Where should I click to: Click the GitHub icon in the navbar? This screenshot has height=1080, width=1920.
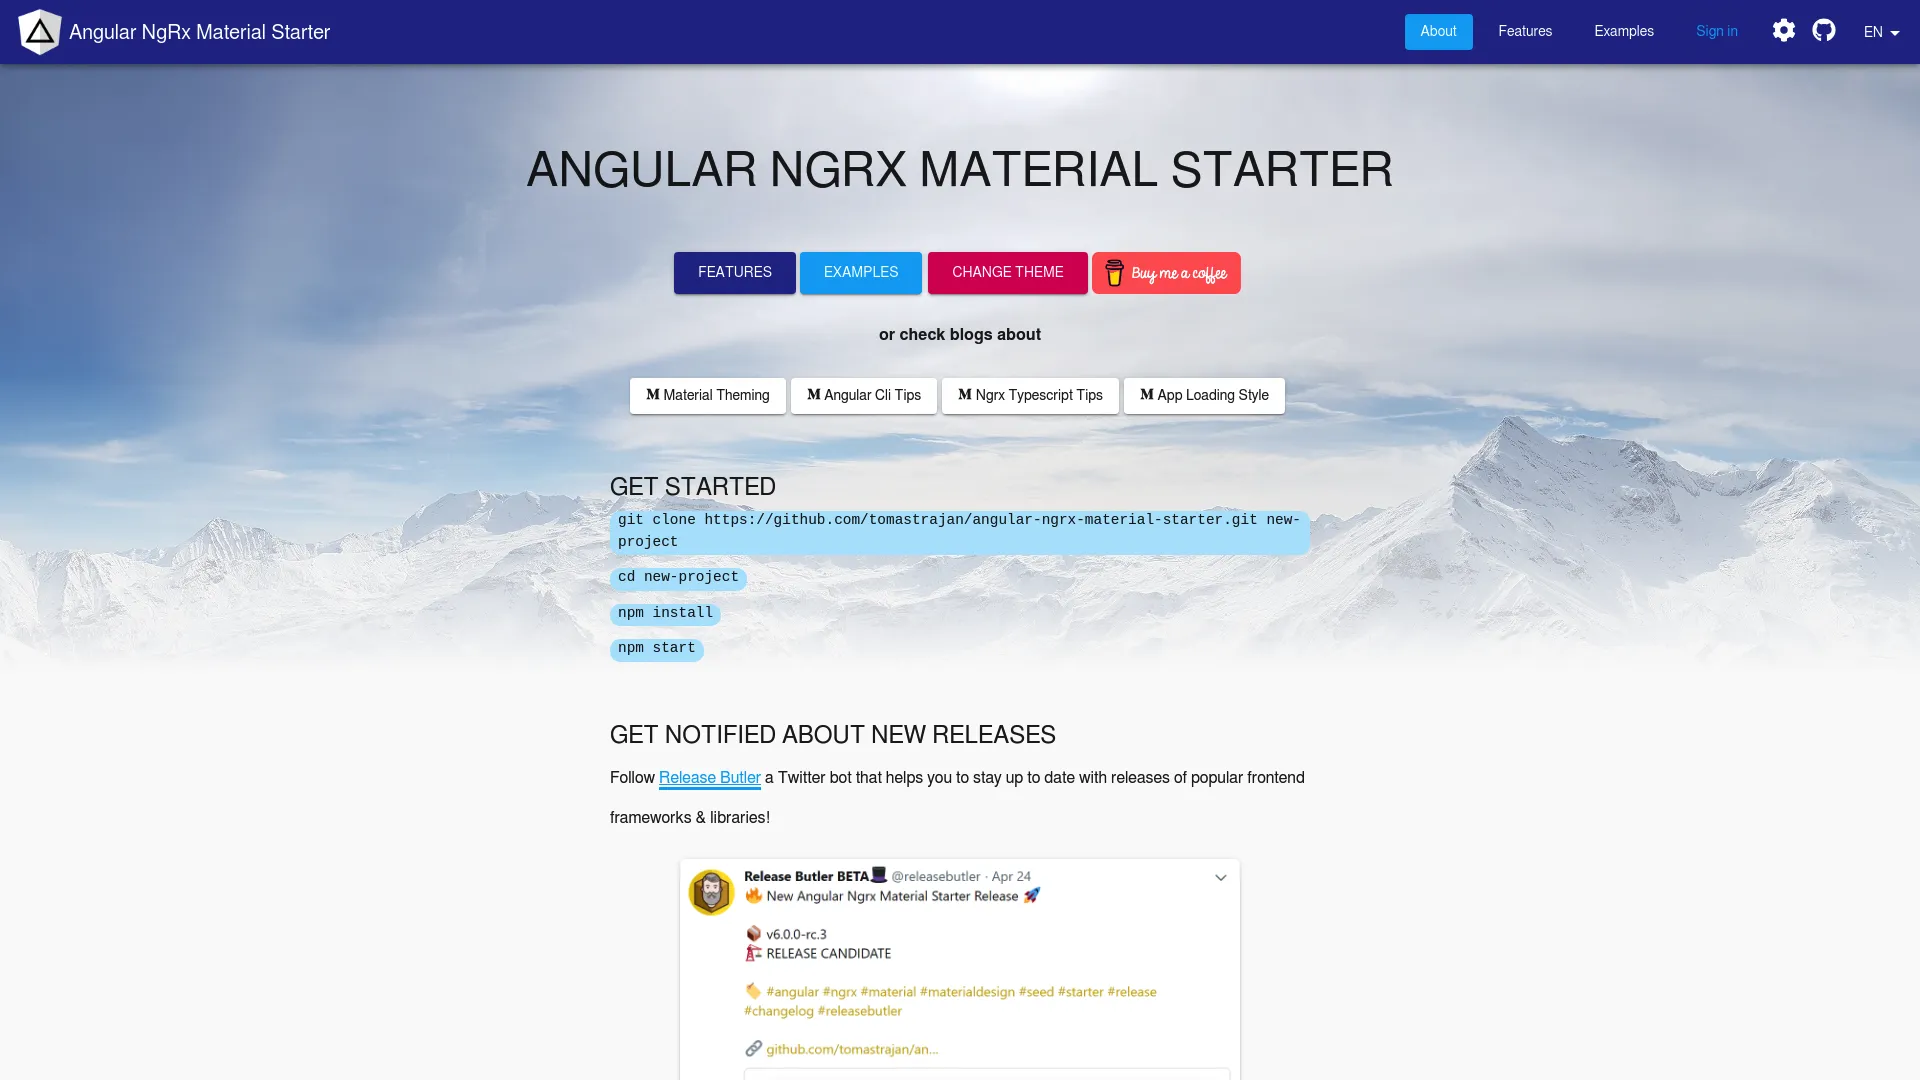point(1824,30)
